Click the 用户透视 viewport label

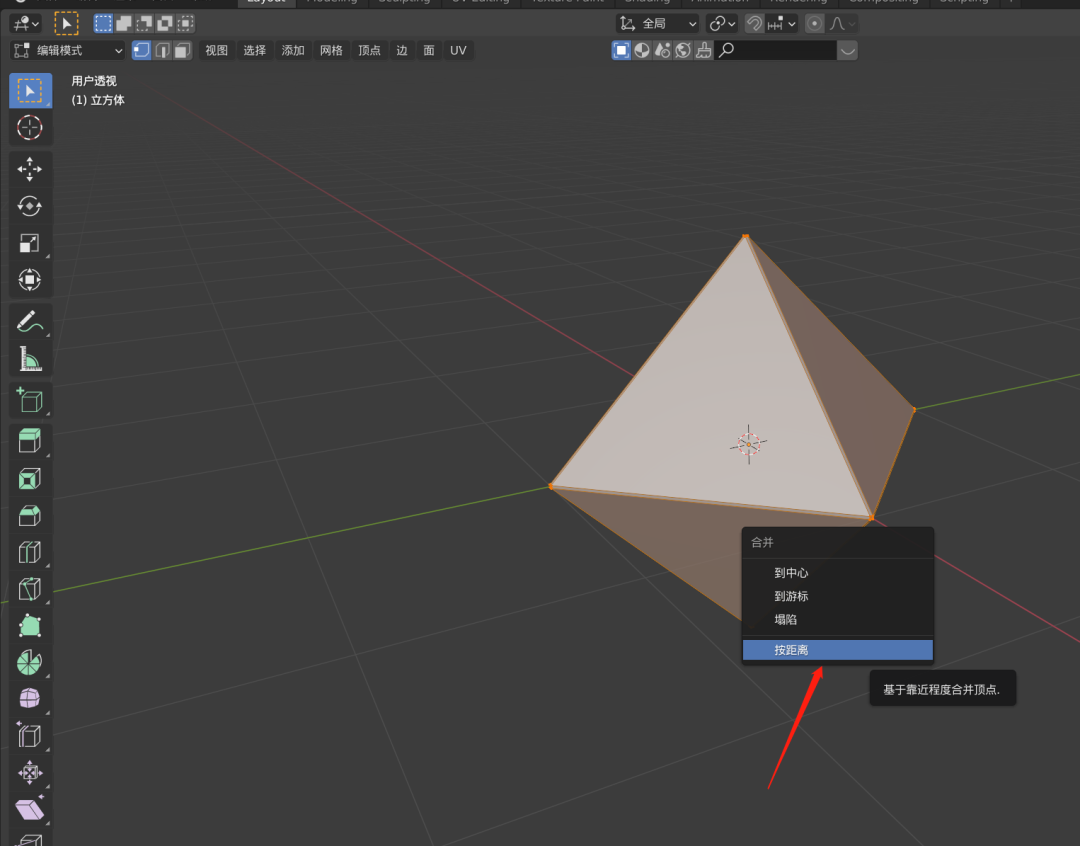coord(94,81)
